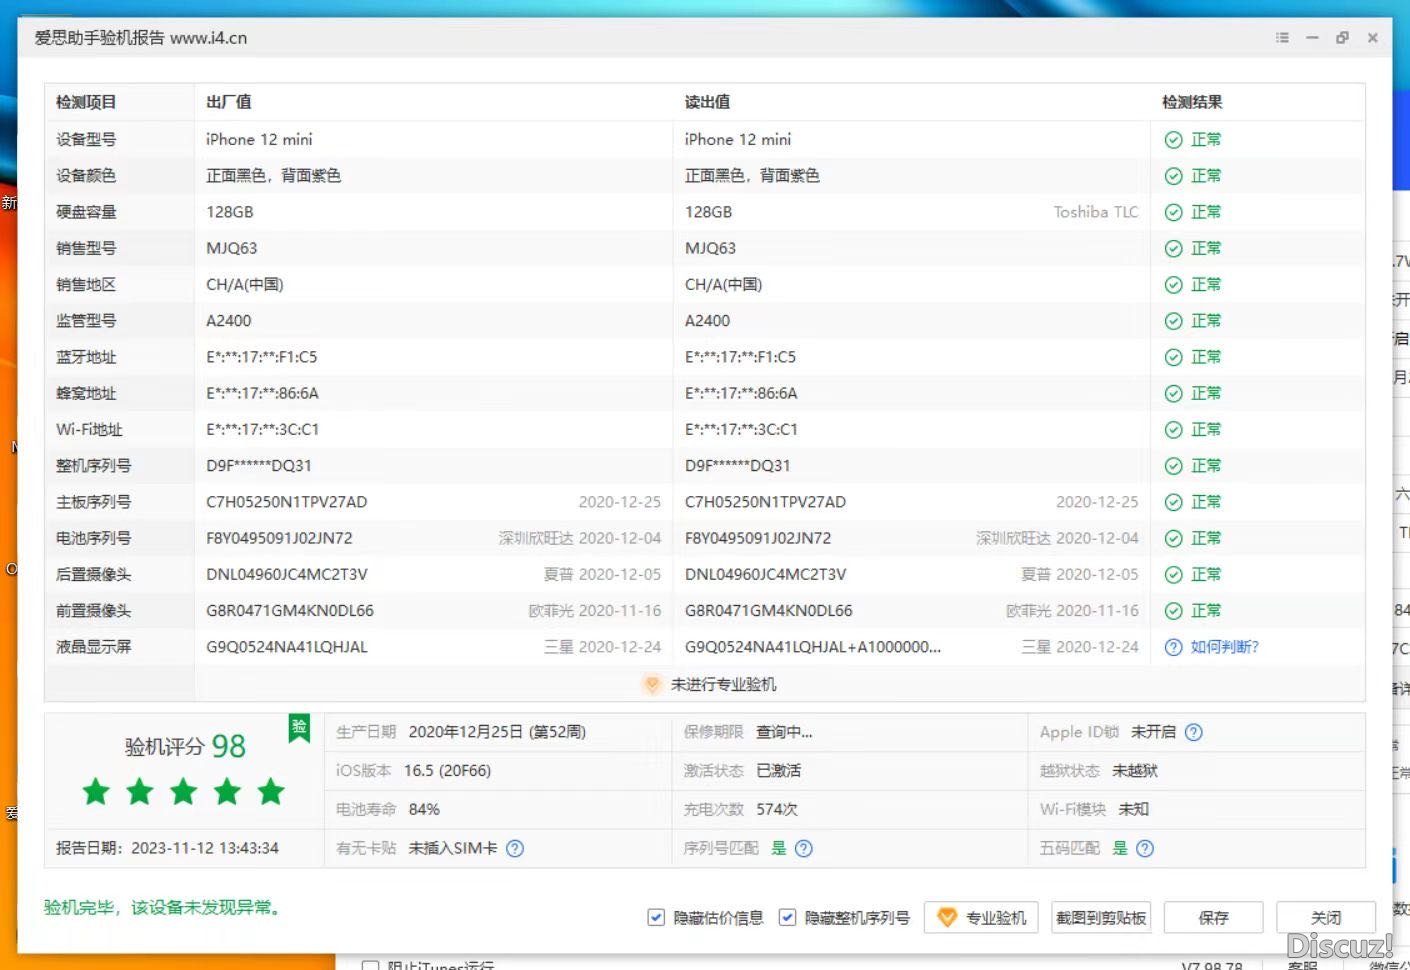Click 正常 check icon for 电池序列号 row
1410x970 pixels.
(1174, 538)
